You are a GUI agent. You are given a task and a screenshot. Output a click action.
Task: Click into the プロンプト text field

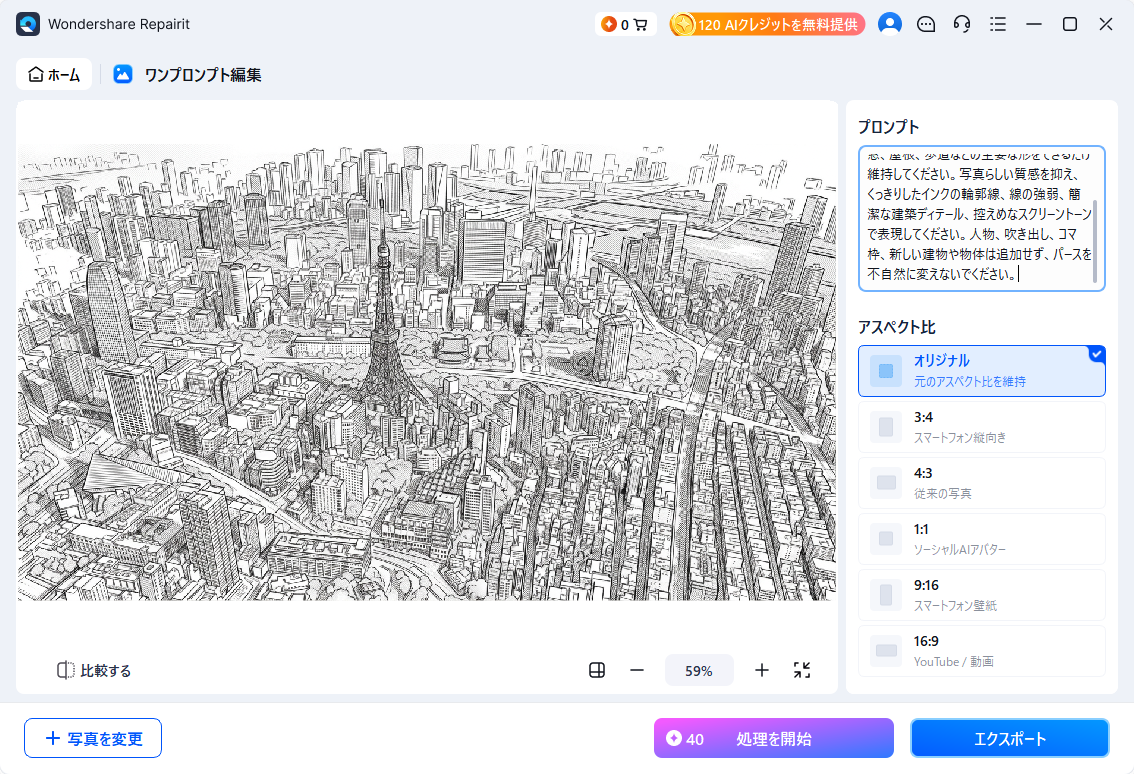coord(981,218)
